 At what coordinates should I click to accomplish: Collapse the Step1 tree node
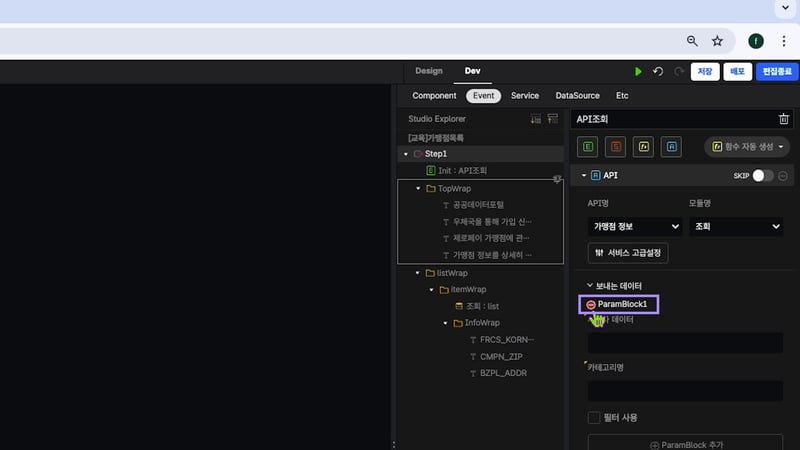point(406,154)
